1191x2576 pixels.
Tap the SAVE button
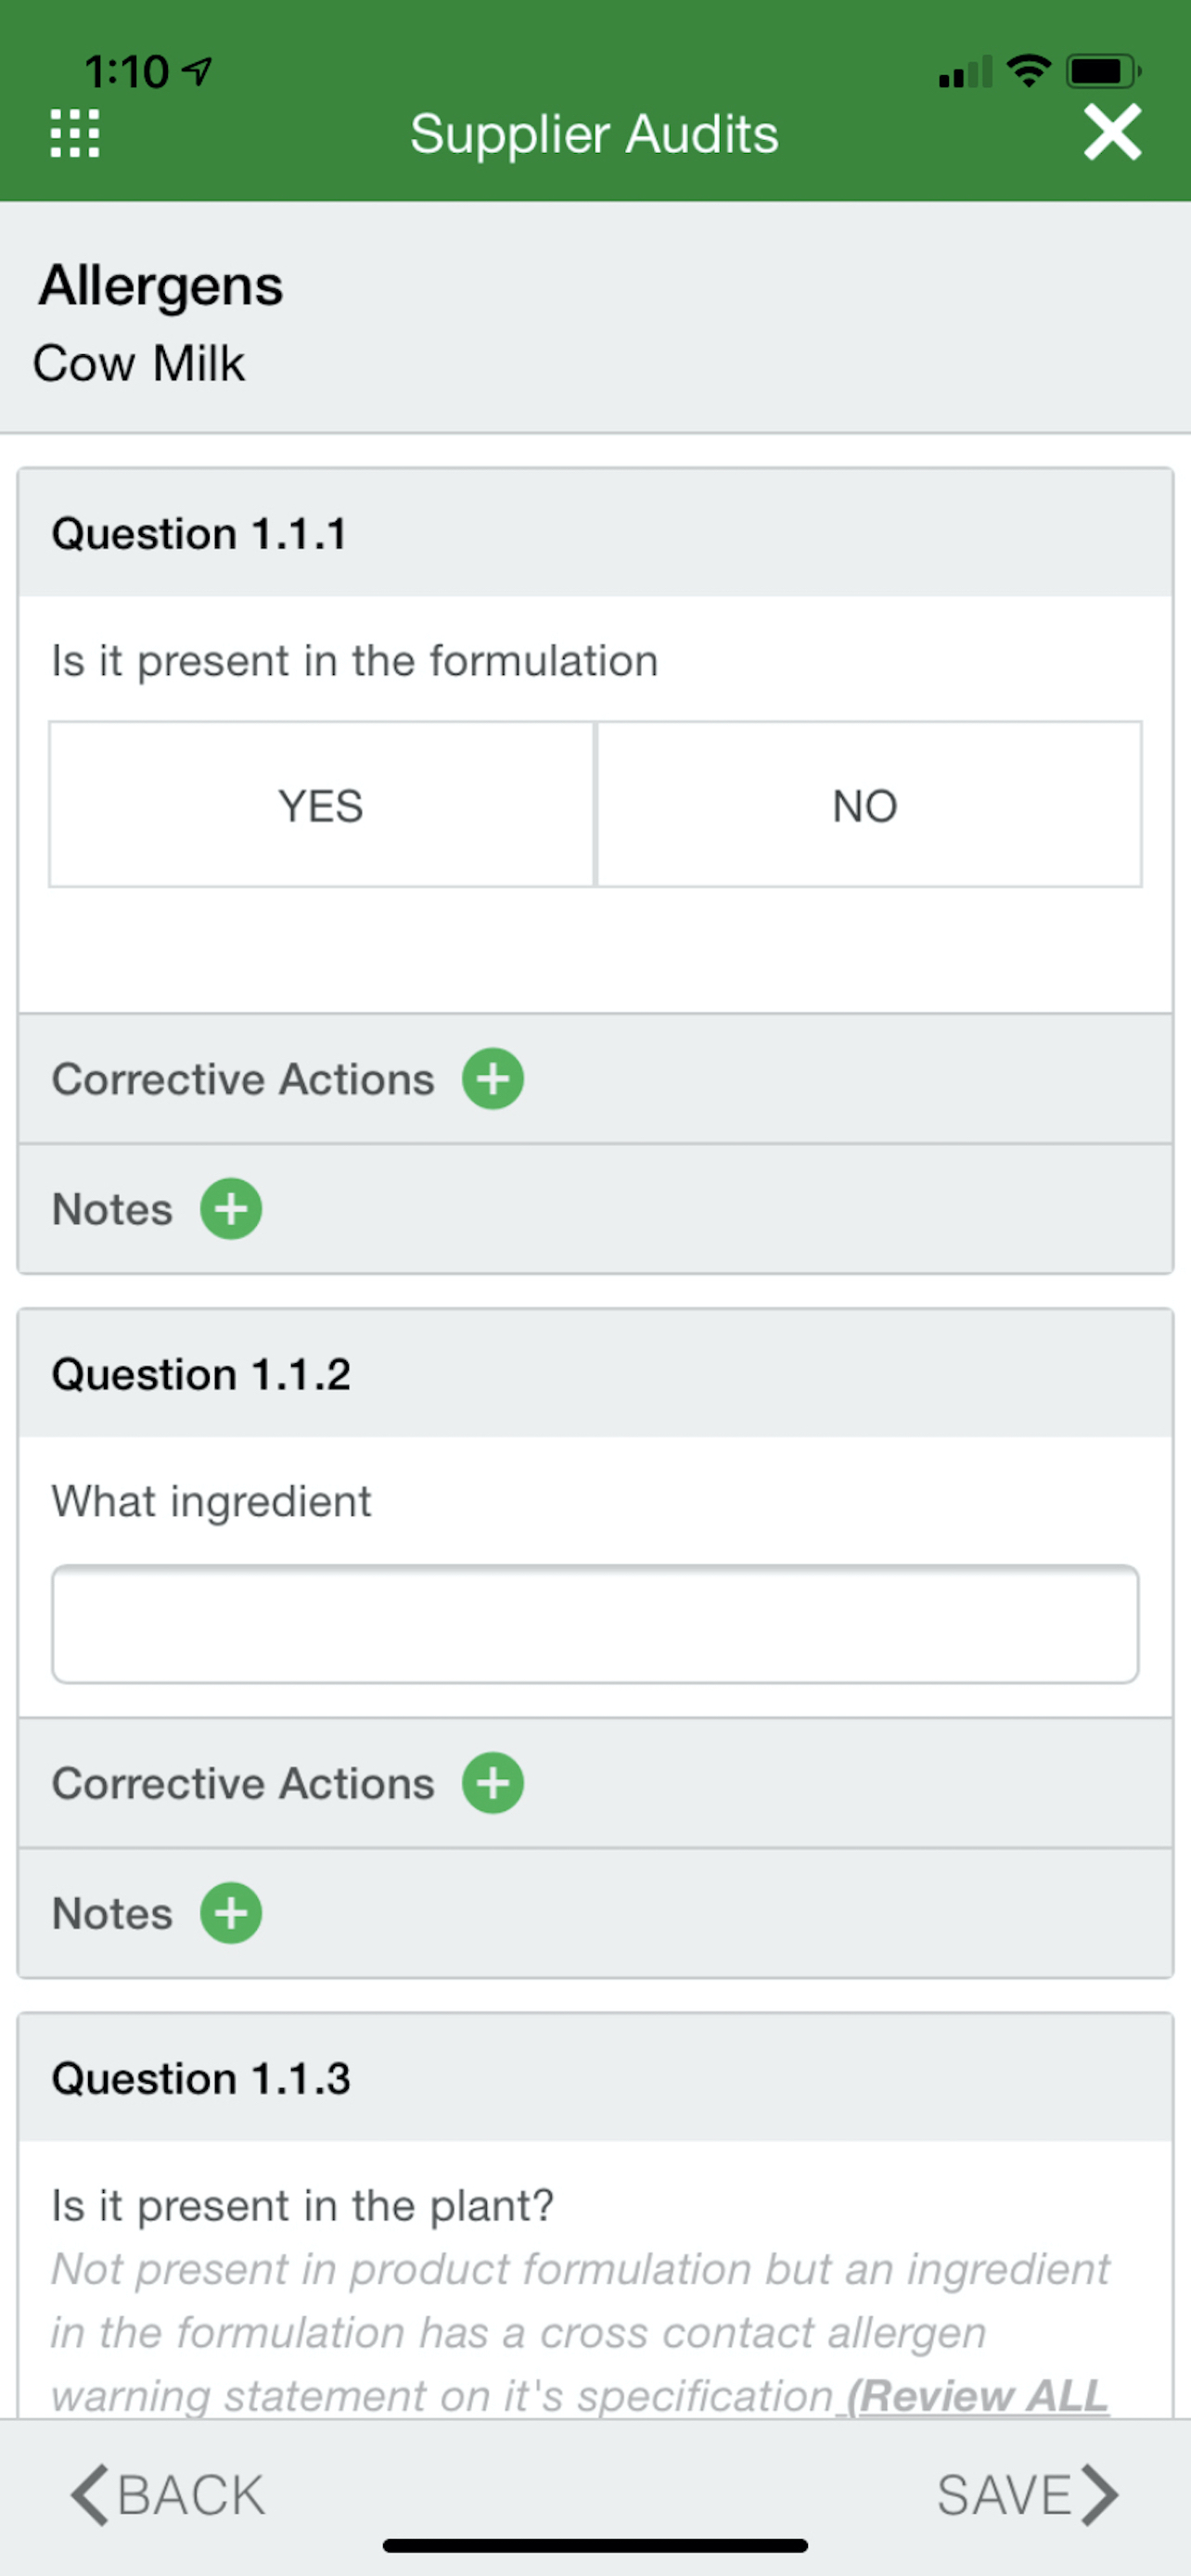click(x=1027, y=2495)
